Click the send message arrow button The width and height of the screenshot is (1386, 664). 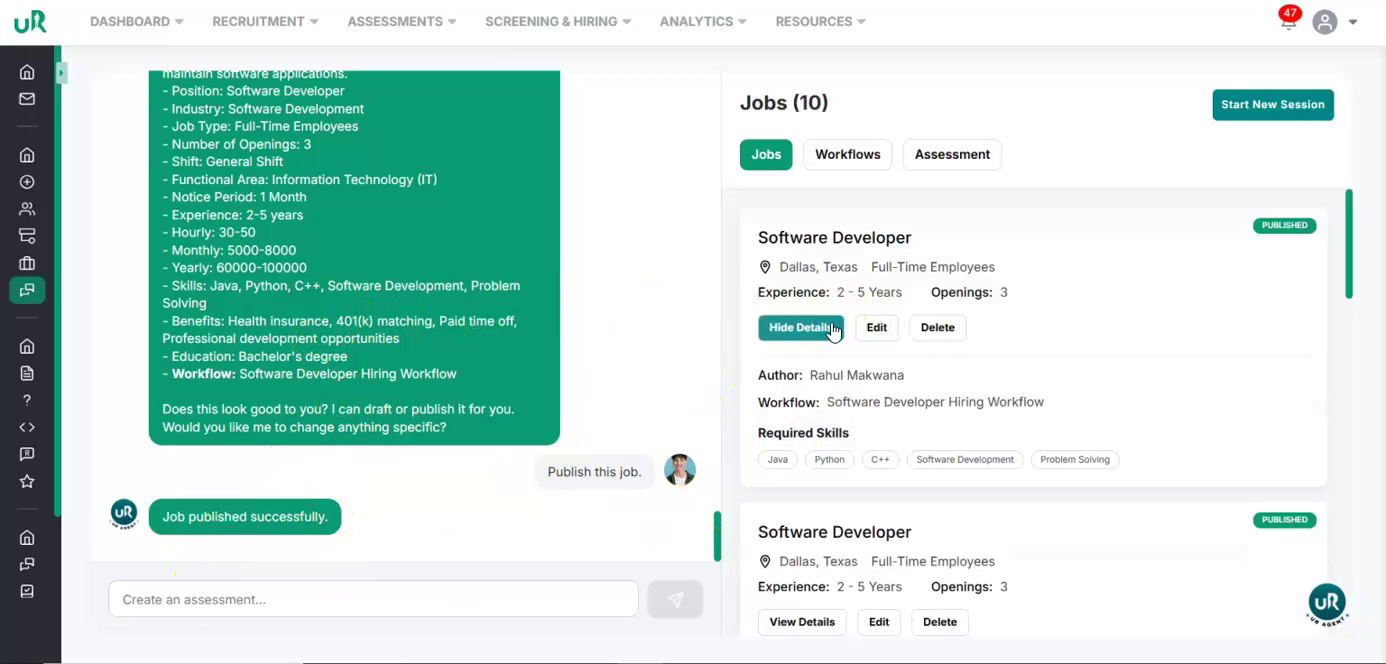click(675, 599)
